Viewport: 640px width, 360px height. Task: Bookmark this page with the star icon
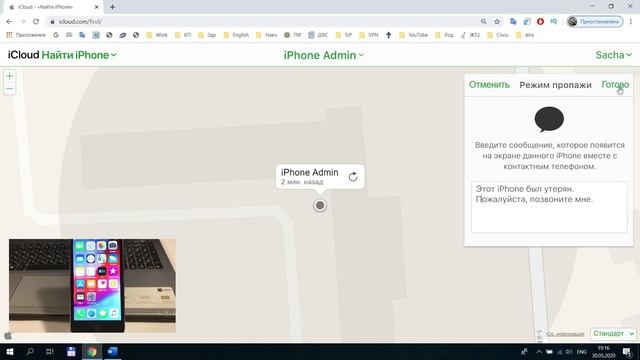pyautogui.click(x=497, y=21)
